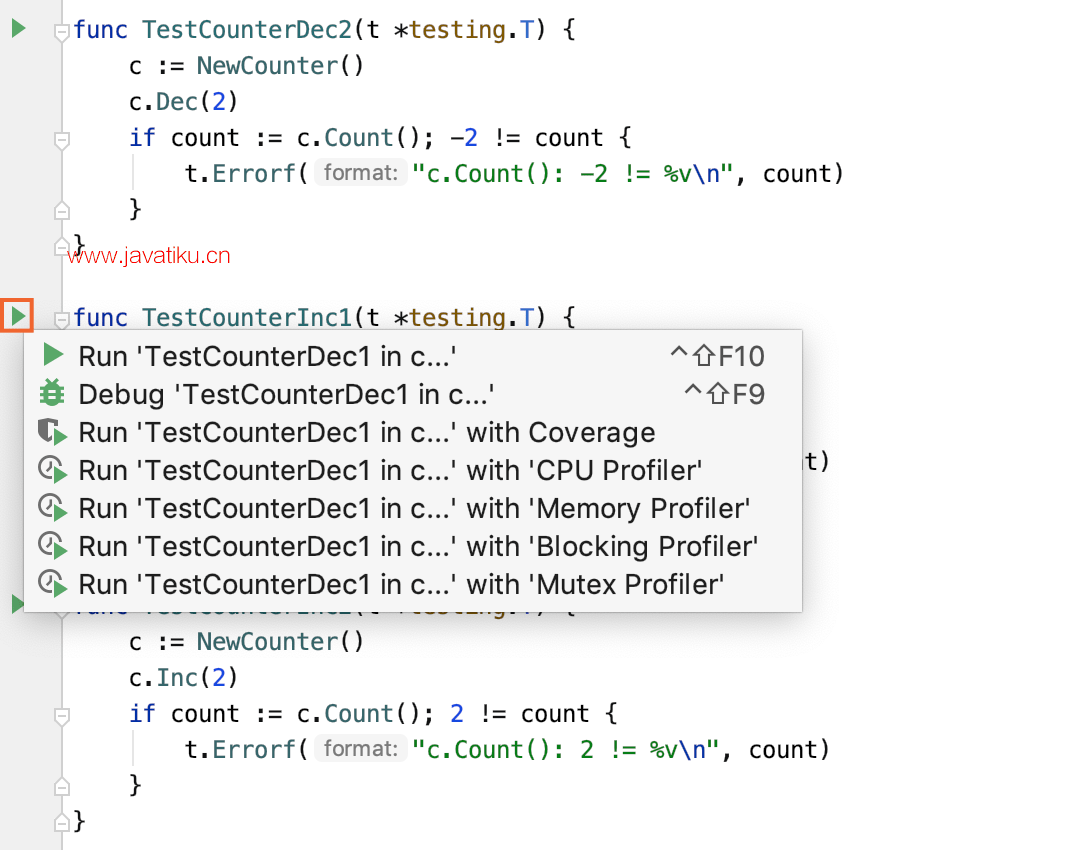Collapse the if block containing '2 != count'
Image resolution: width=1090 pixels, height=850 pixels.
[x=62, y=715]
